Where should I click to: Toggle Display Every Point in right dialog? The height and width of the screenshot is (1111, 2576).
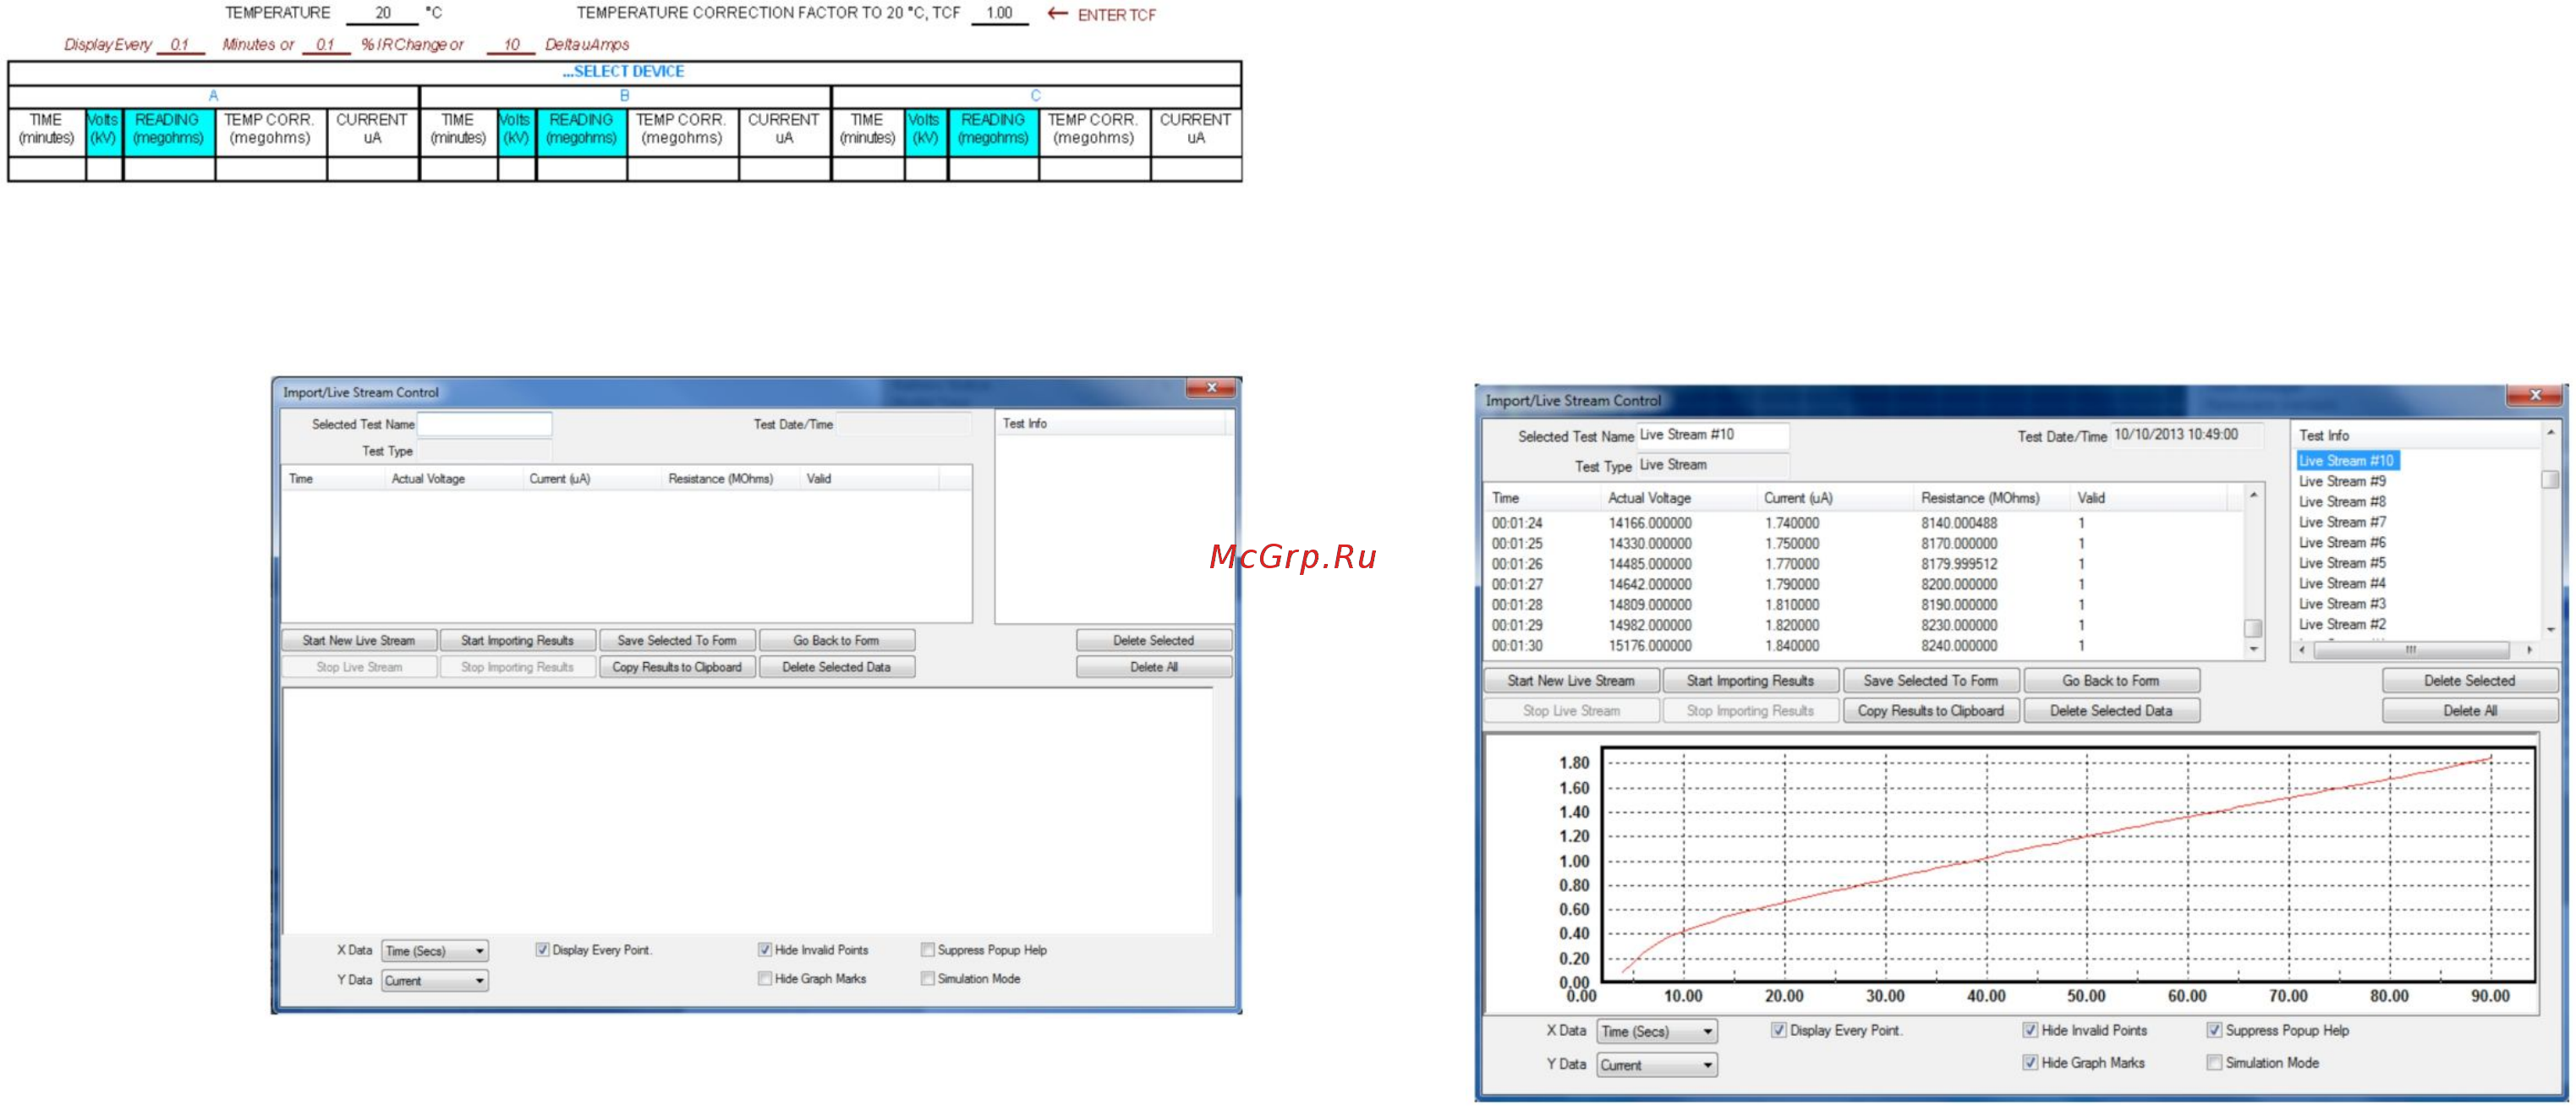(1779, 1030)
